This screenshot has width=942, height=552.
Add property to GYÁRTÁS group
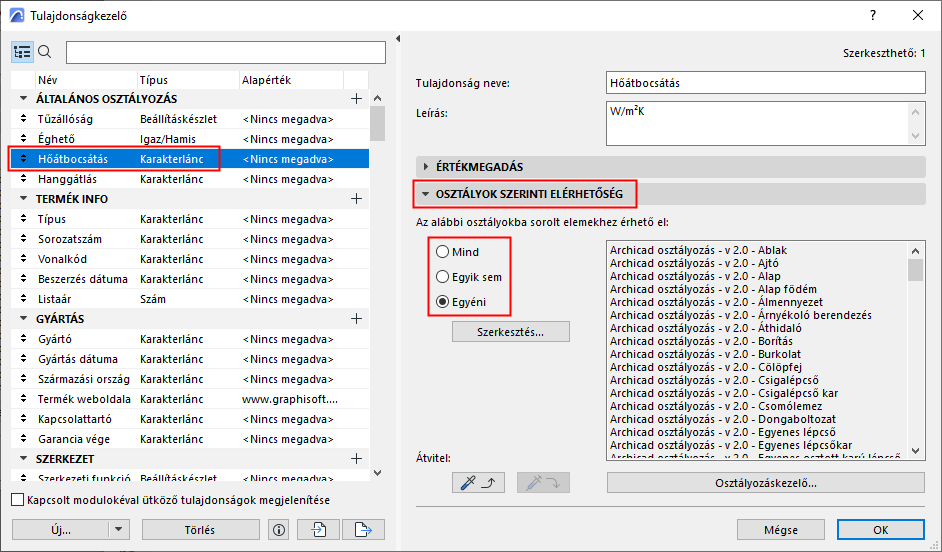coord(356,318)
